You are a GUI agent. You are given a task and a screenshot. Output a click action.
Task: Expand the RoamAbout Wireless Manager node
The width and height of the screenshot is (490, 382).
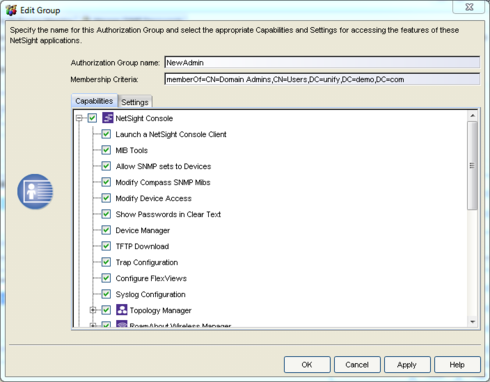tap(93, 325)
